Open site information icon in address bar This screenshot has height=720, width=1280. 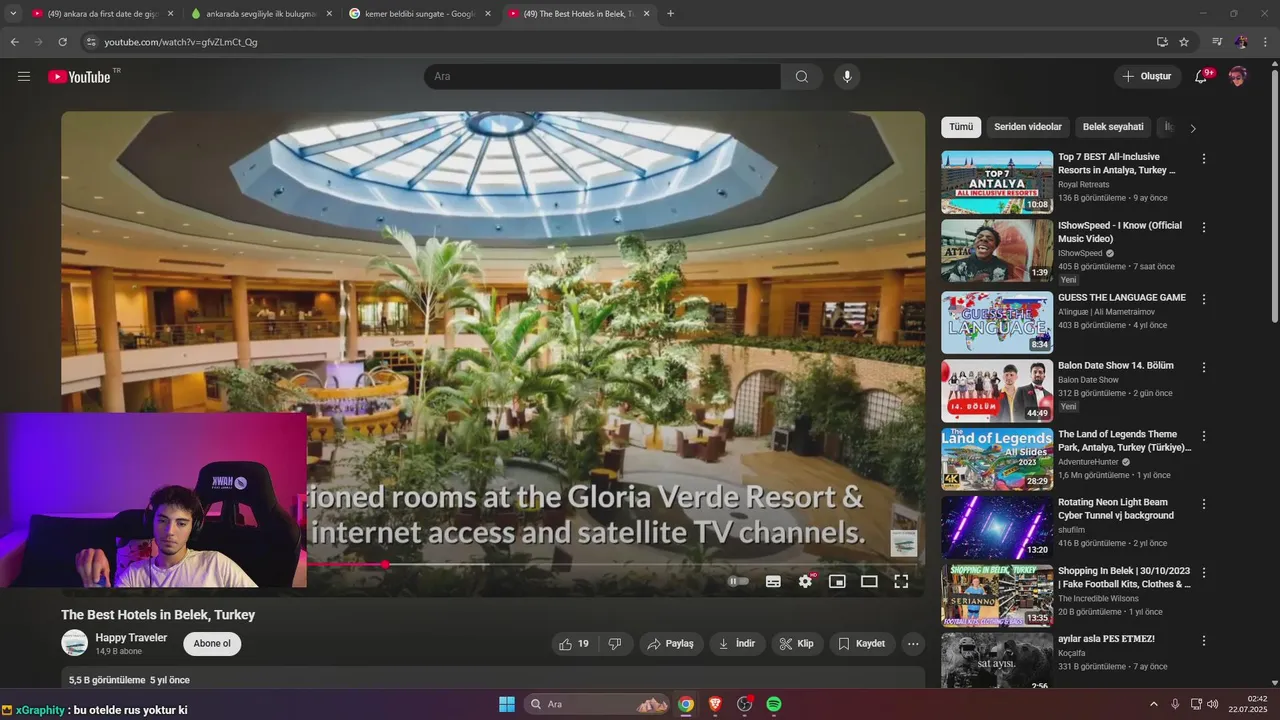[x=91, y=42]
